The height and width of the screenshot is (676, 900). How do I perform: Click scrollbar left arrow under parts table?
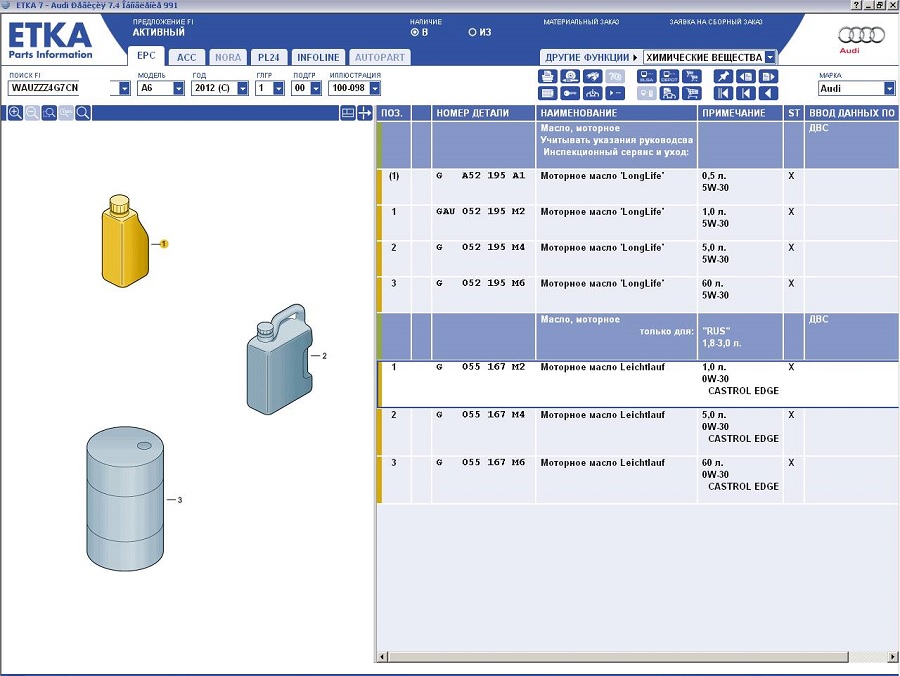383,656
